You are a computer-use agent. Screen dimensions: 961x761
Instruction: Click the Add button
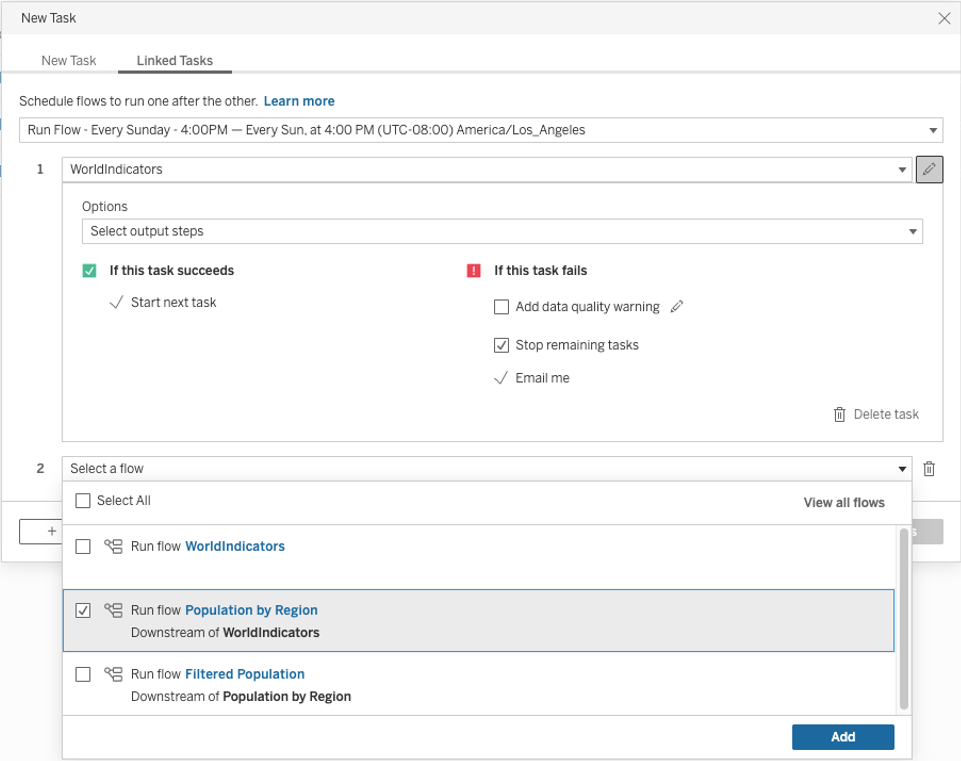pyautogui.click(x=843, y=737)
